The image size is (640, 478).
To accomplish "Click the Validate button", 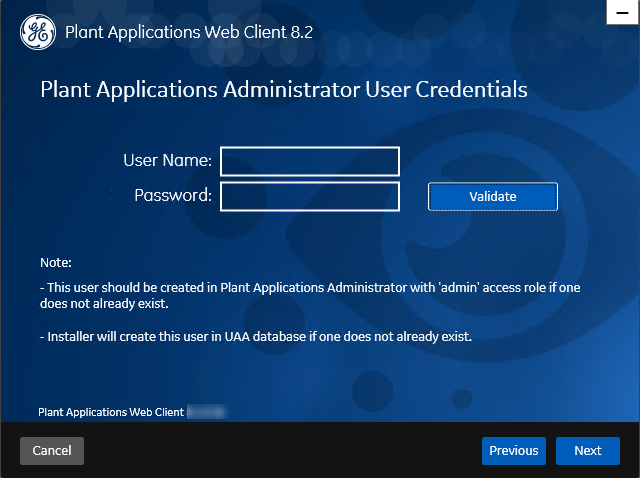I will point(493,197).
